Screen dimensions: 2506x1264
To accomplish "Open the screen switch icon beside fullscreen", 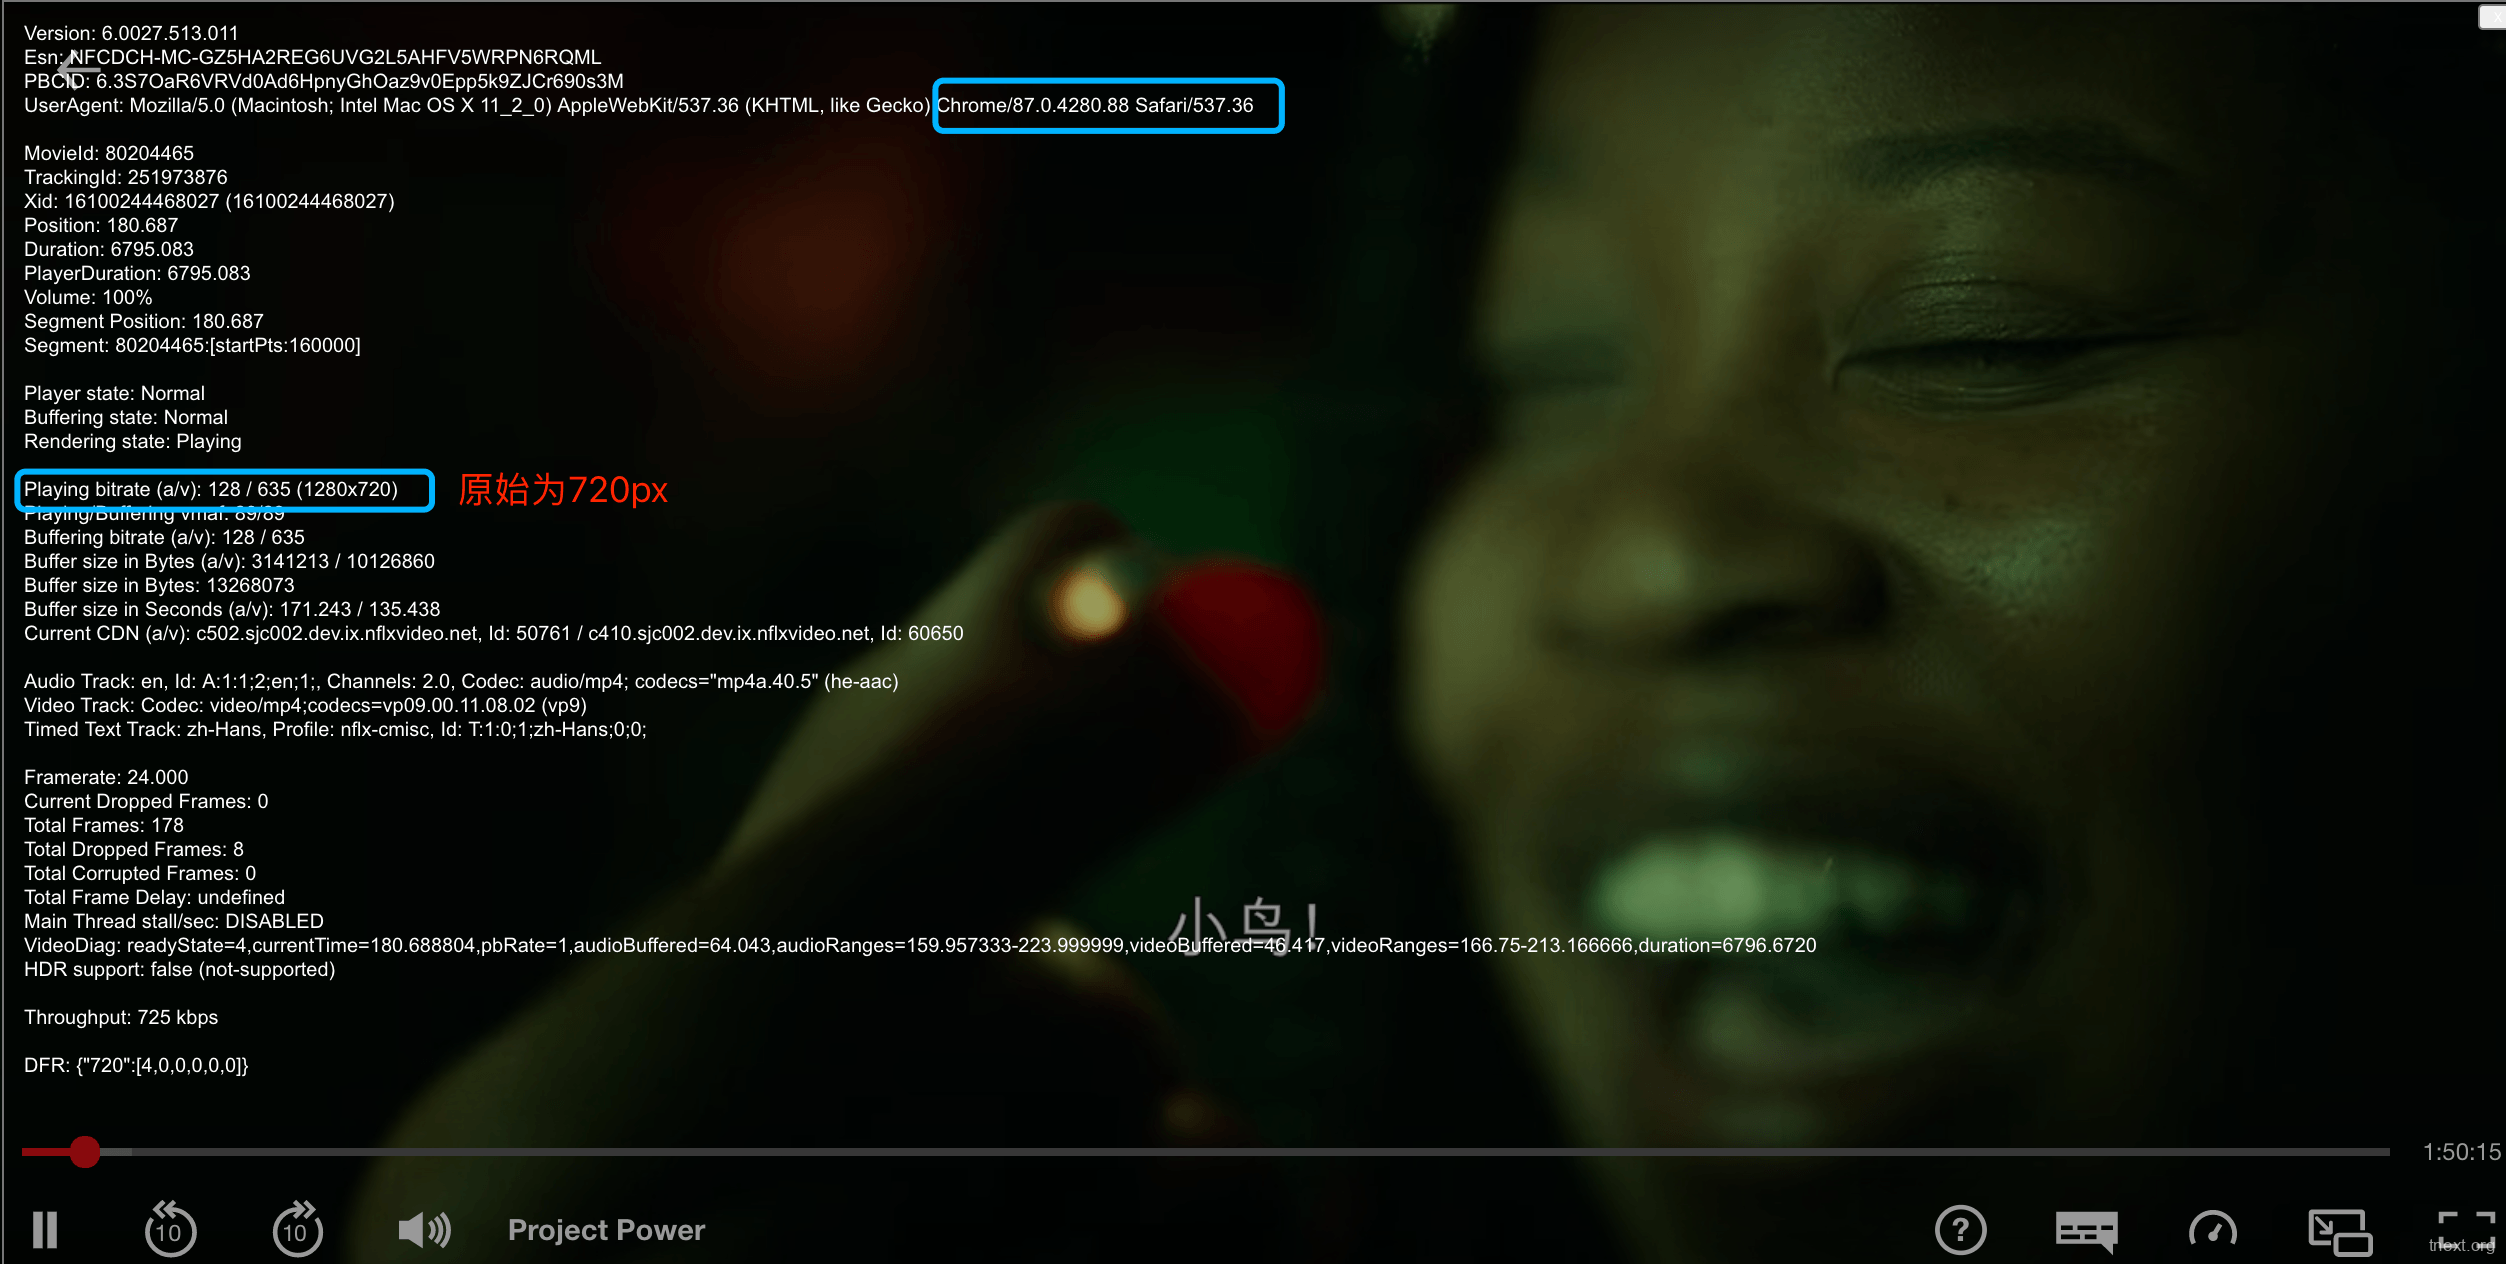I will pos(2339,1232).
